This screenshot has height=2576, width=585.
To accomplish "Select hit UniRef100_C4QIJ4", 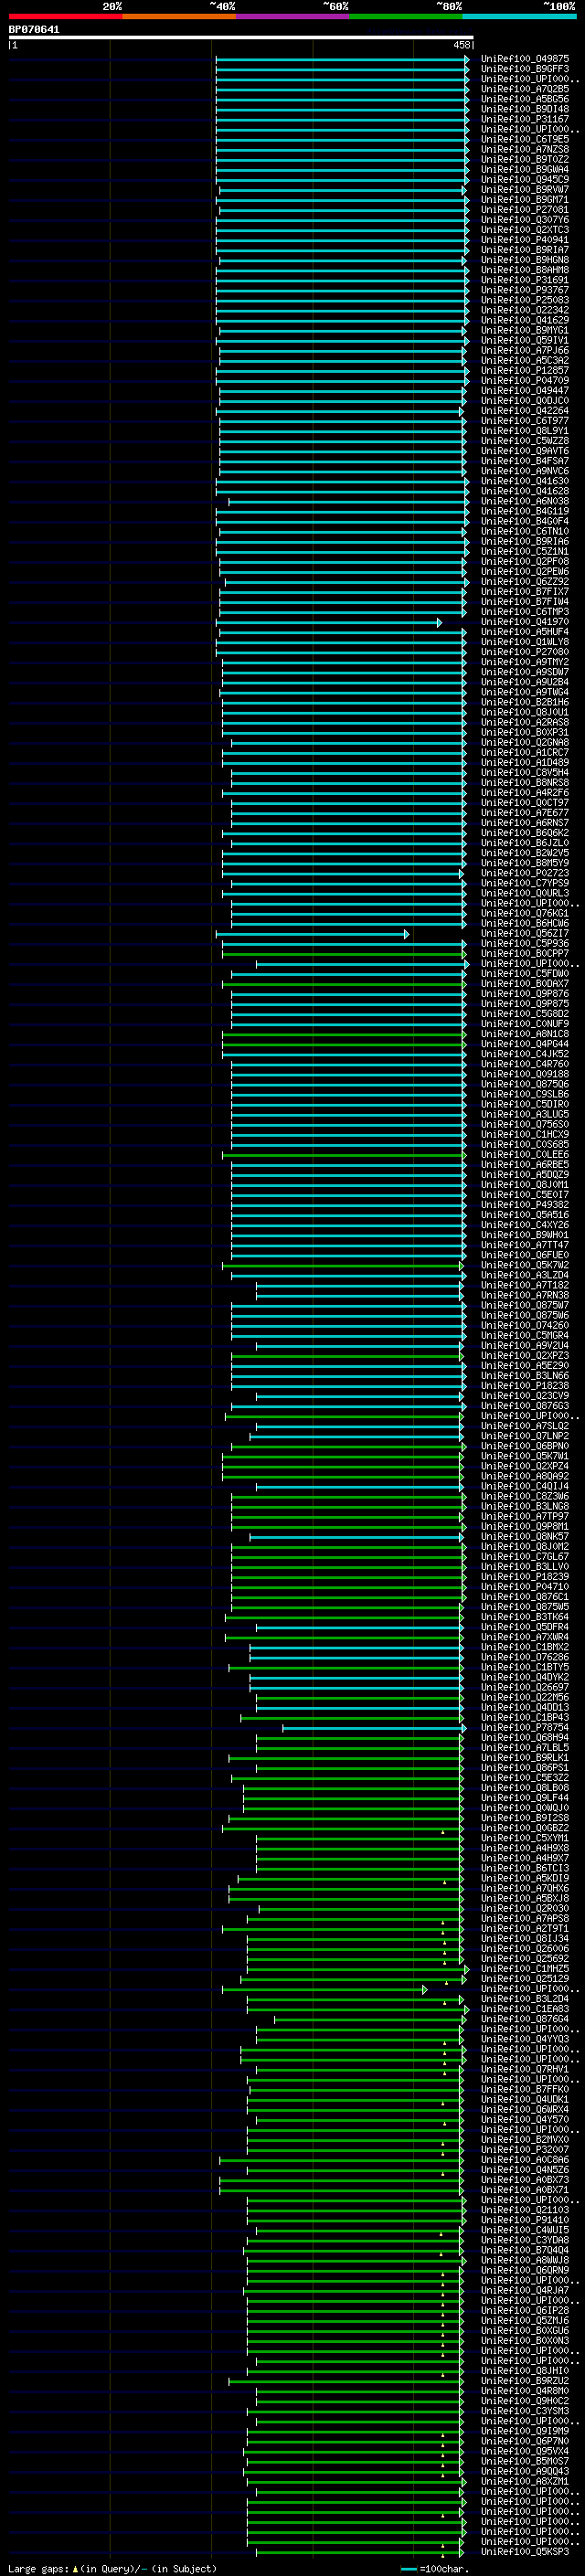I will (x=525, y=1487).
